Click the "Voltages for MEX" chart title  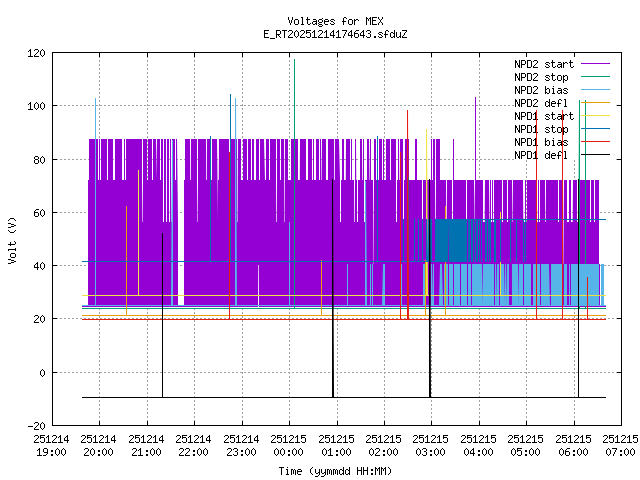pos(335,21)
